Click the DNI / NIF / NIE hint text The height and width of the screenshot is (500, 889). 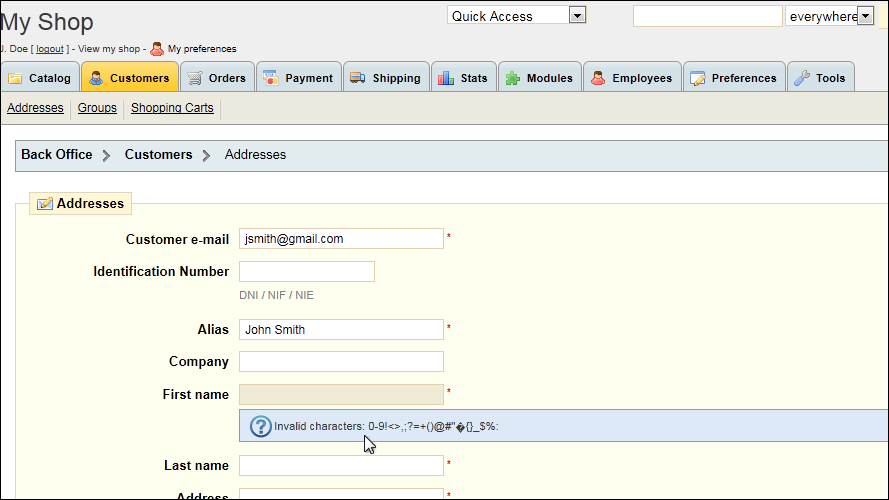[276, 295]
